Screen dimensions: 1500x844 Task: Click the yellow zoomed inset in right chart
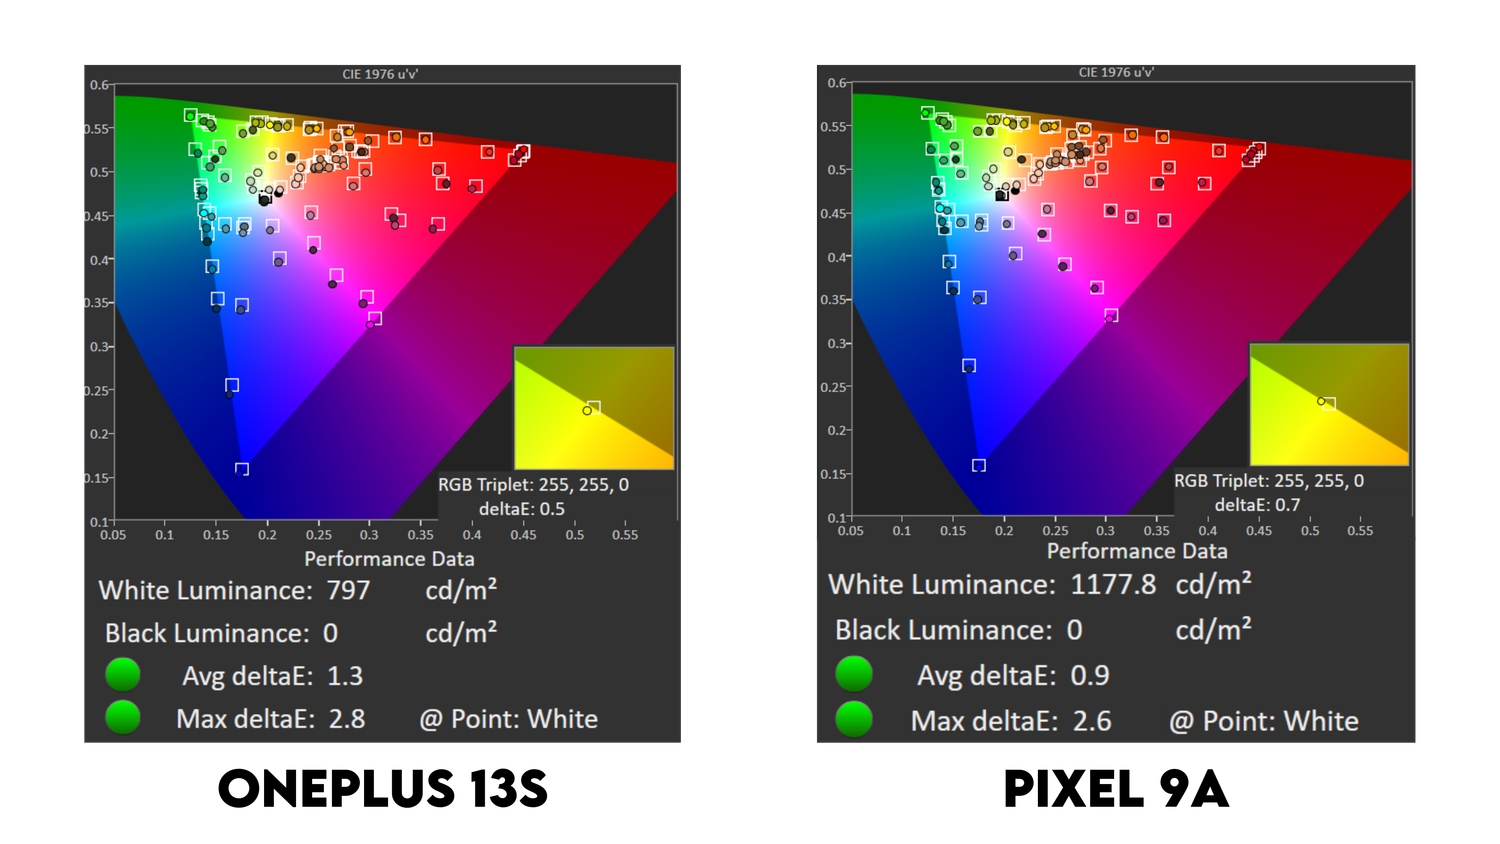pos(1329,404)
